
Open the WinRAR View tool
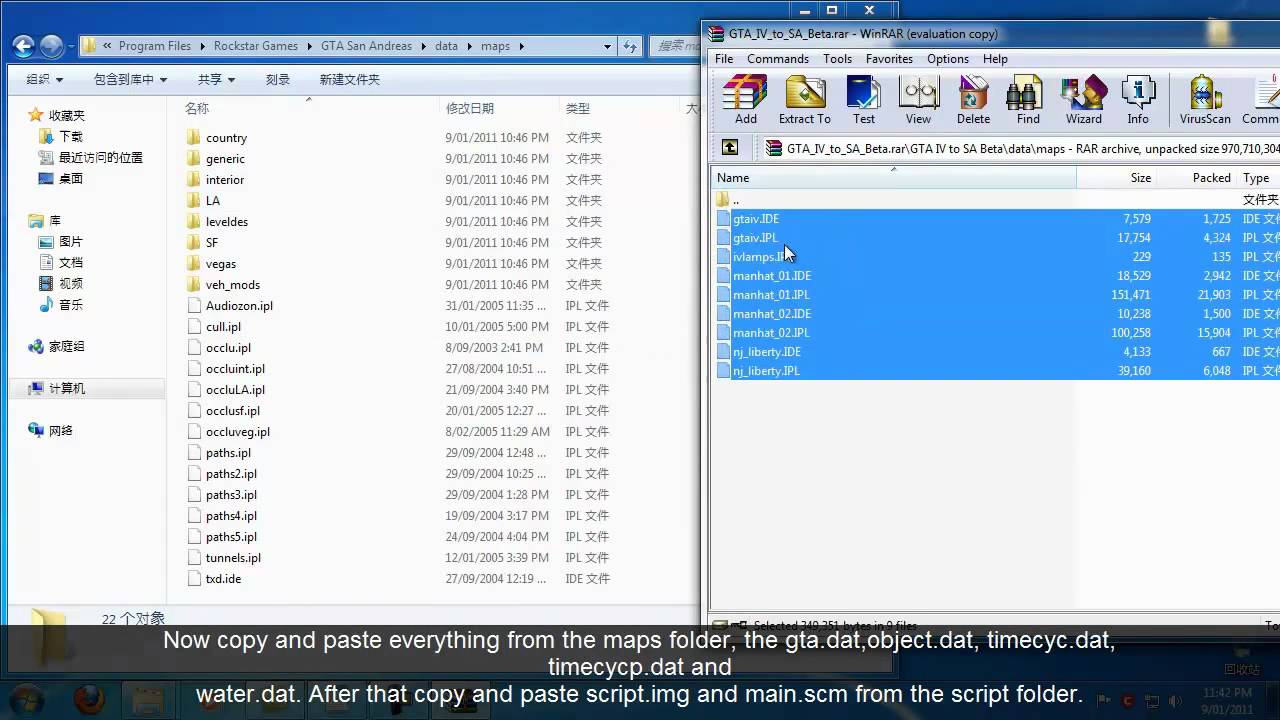coord(918,100)
